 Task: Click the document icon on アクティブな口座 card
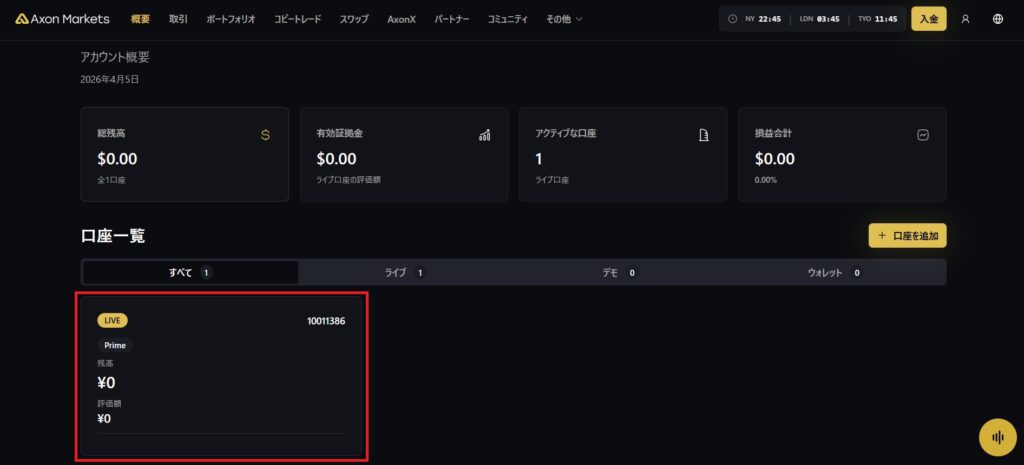point(703,135)
